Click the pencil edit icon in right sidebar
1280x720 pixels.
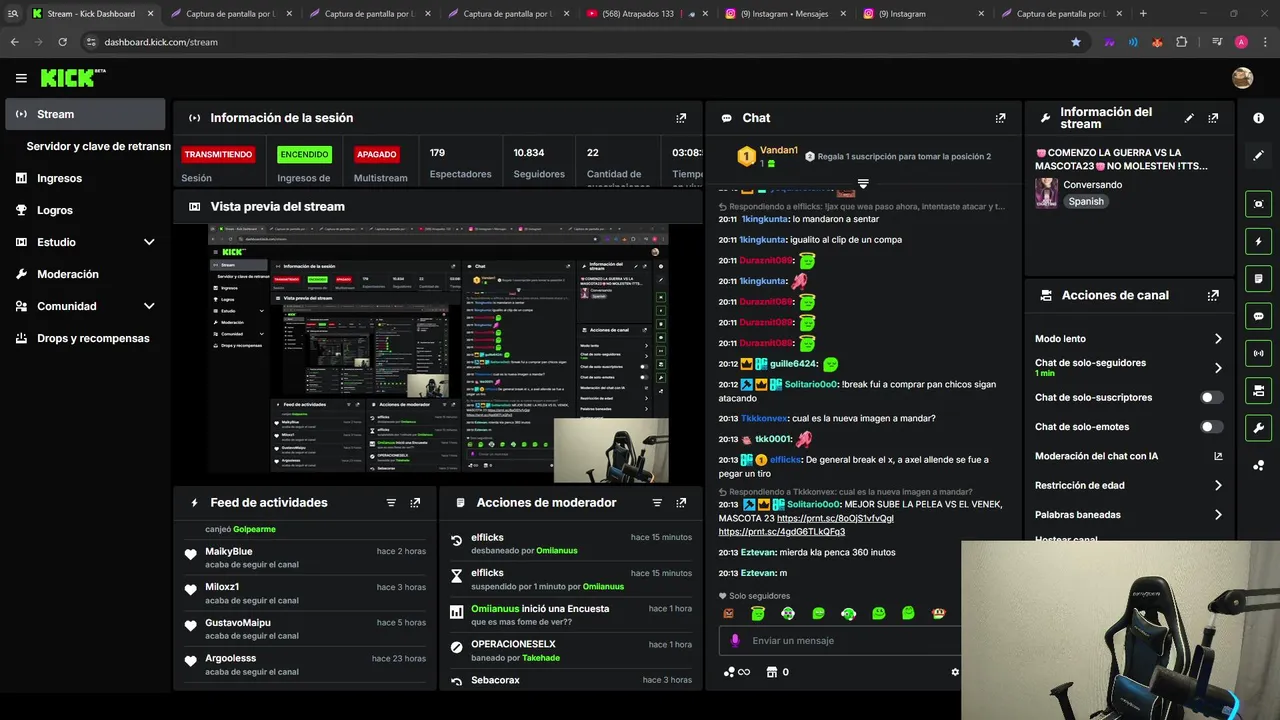click(x=1258, y=156)
